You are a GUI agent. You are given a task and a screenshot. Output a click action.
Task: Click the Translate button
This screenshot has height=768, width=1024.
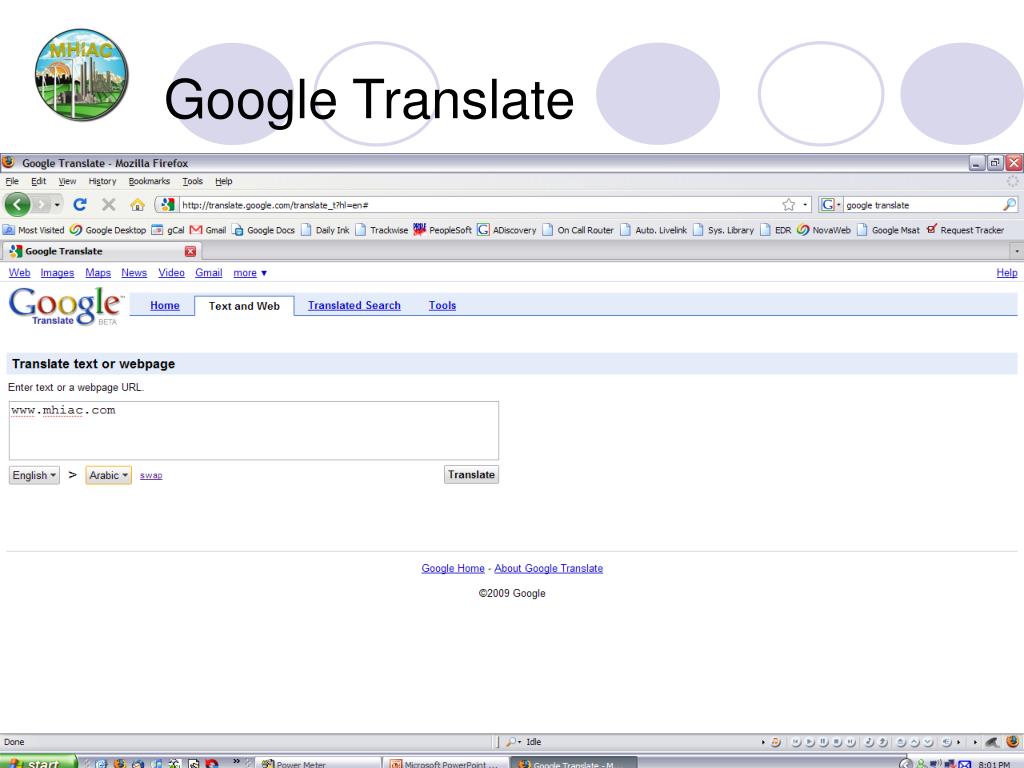(x=471, y=474)
